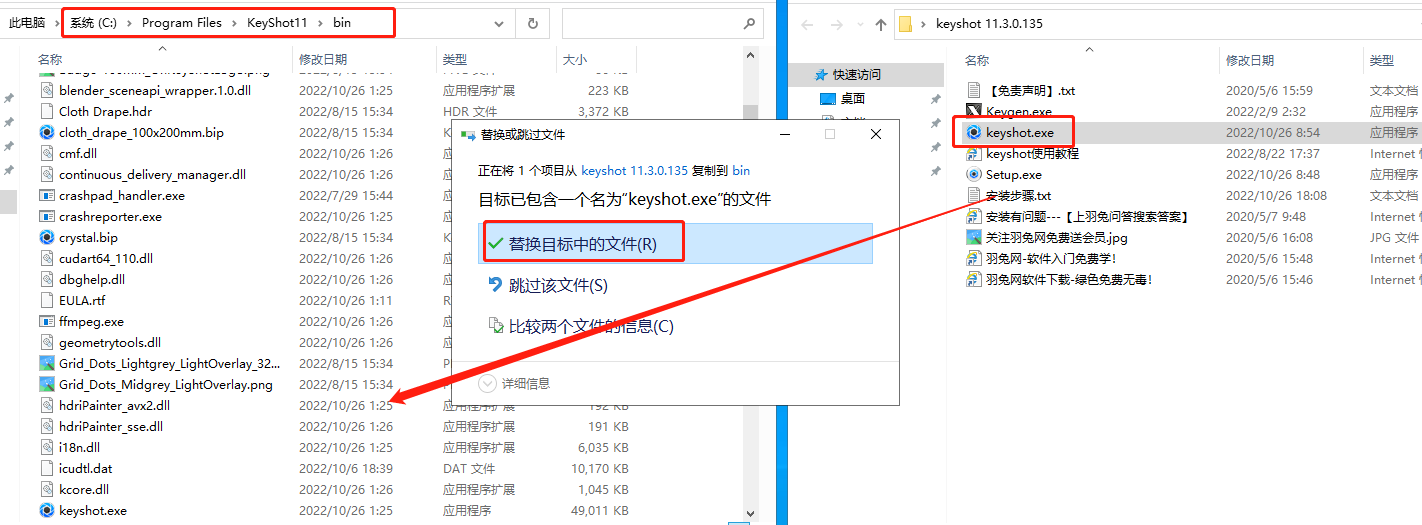Select i18n.dll file name
The image size is (1422, 525).
click(x=79, y=447)
